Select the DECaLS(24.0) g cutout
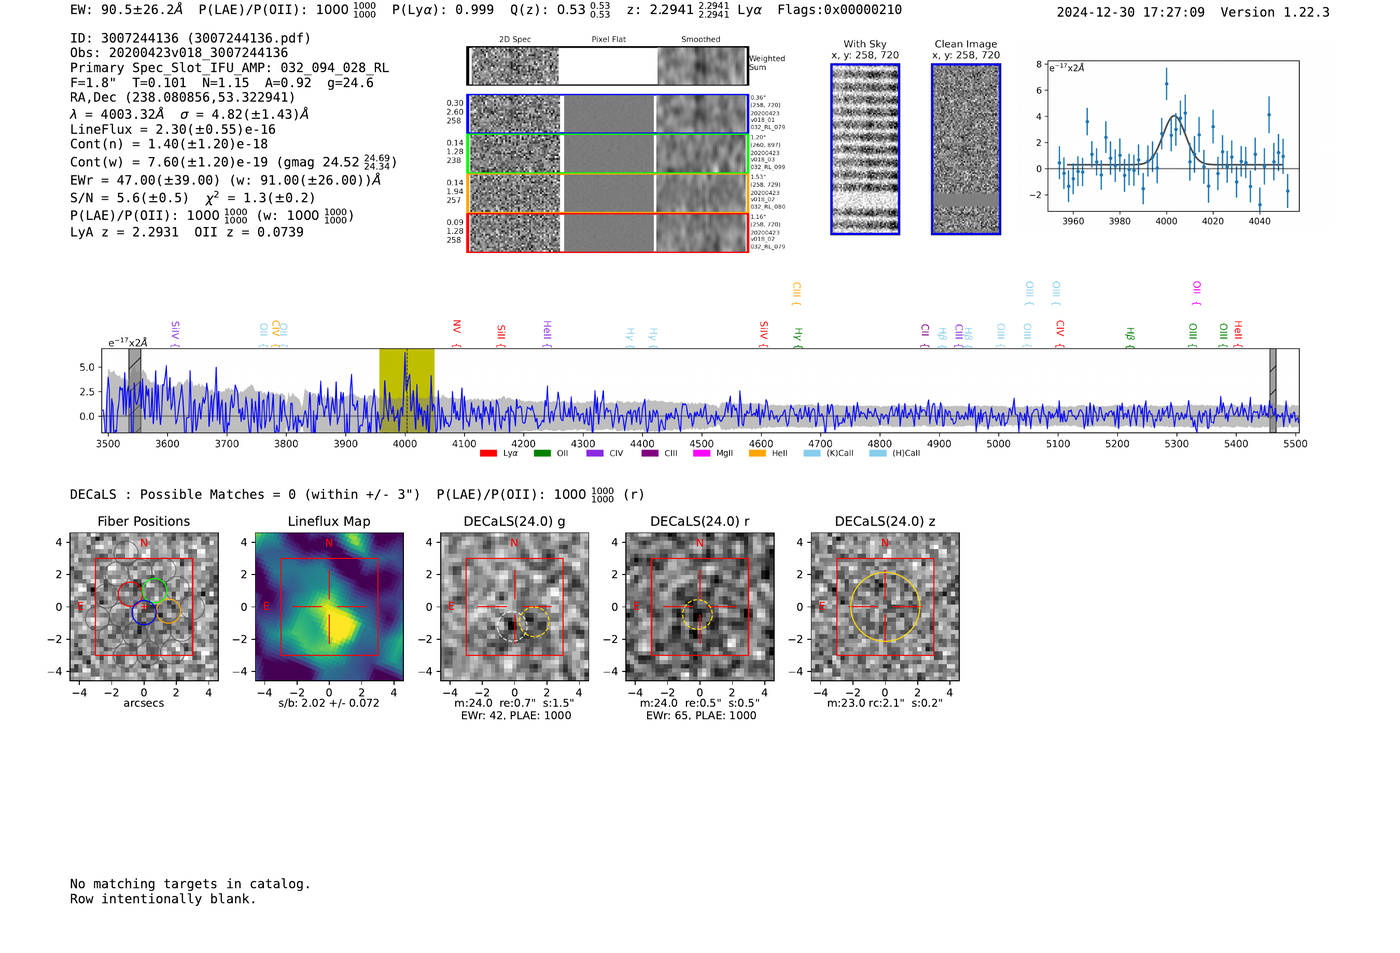This screenshot has width=1400, height=953. point(514,607)
